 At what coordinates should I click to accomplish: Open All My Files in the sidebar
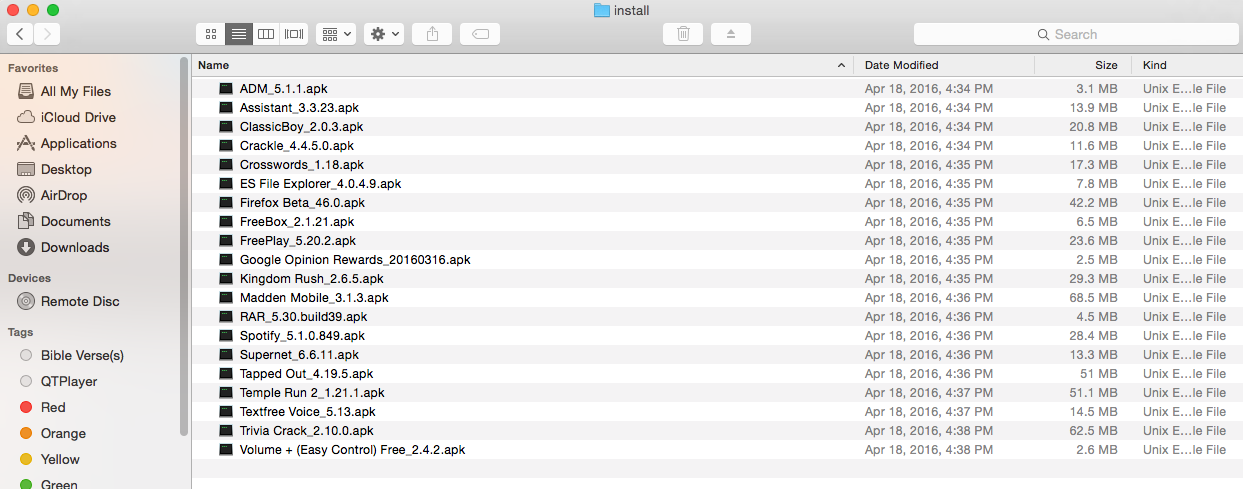tap(75, 91)
